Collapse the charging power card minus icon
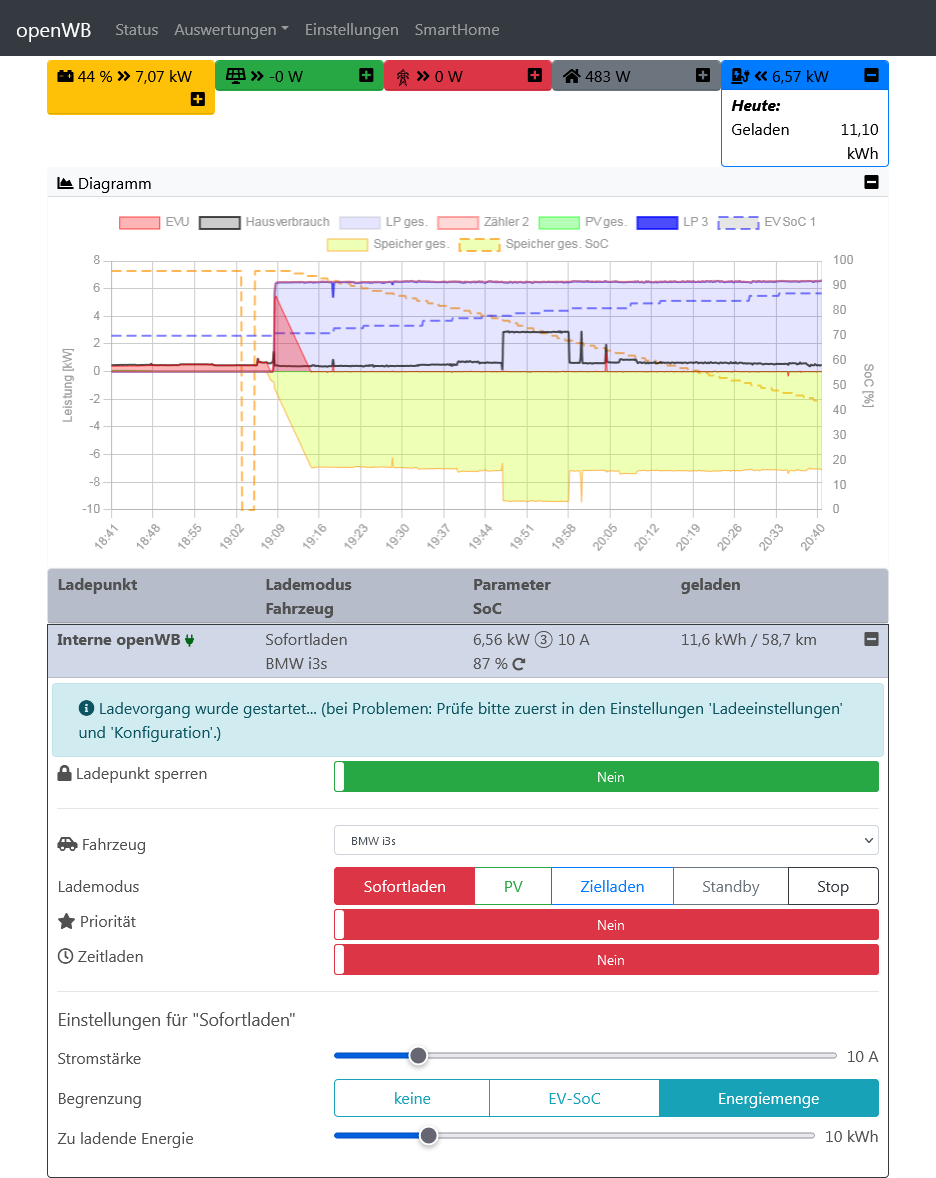The height and width of the screenshot is (1178, 936). pyautogui.click(x=871, y=75)
